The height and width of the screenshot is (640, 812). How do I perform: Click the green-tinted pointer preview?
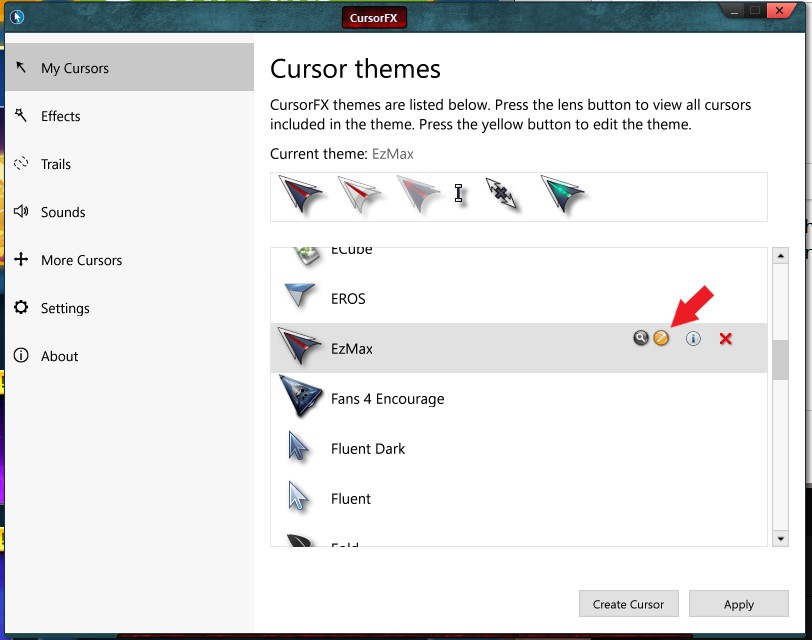(562, 194)
